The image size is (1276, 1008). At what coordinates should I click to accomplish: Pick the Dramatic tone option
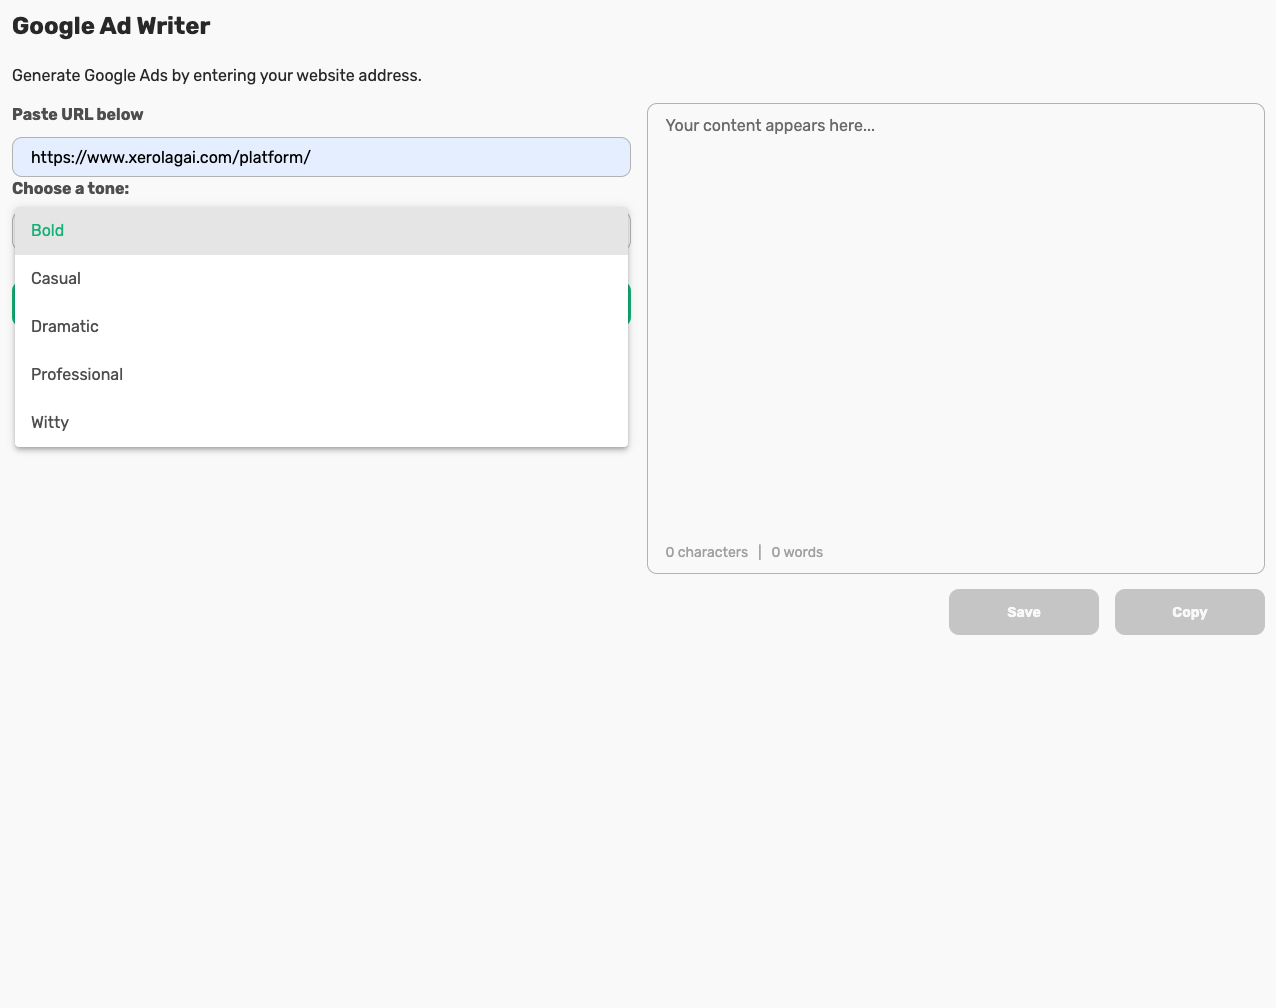pos(321,327)
